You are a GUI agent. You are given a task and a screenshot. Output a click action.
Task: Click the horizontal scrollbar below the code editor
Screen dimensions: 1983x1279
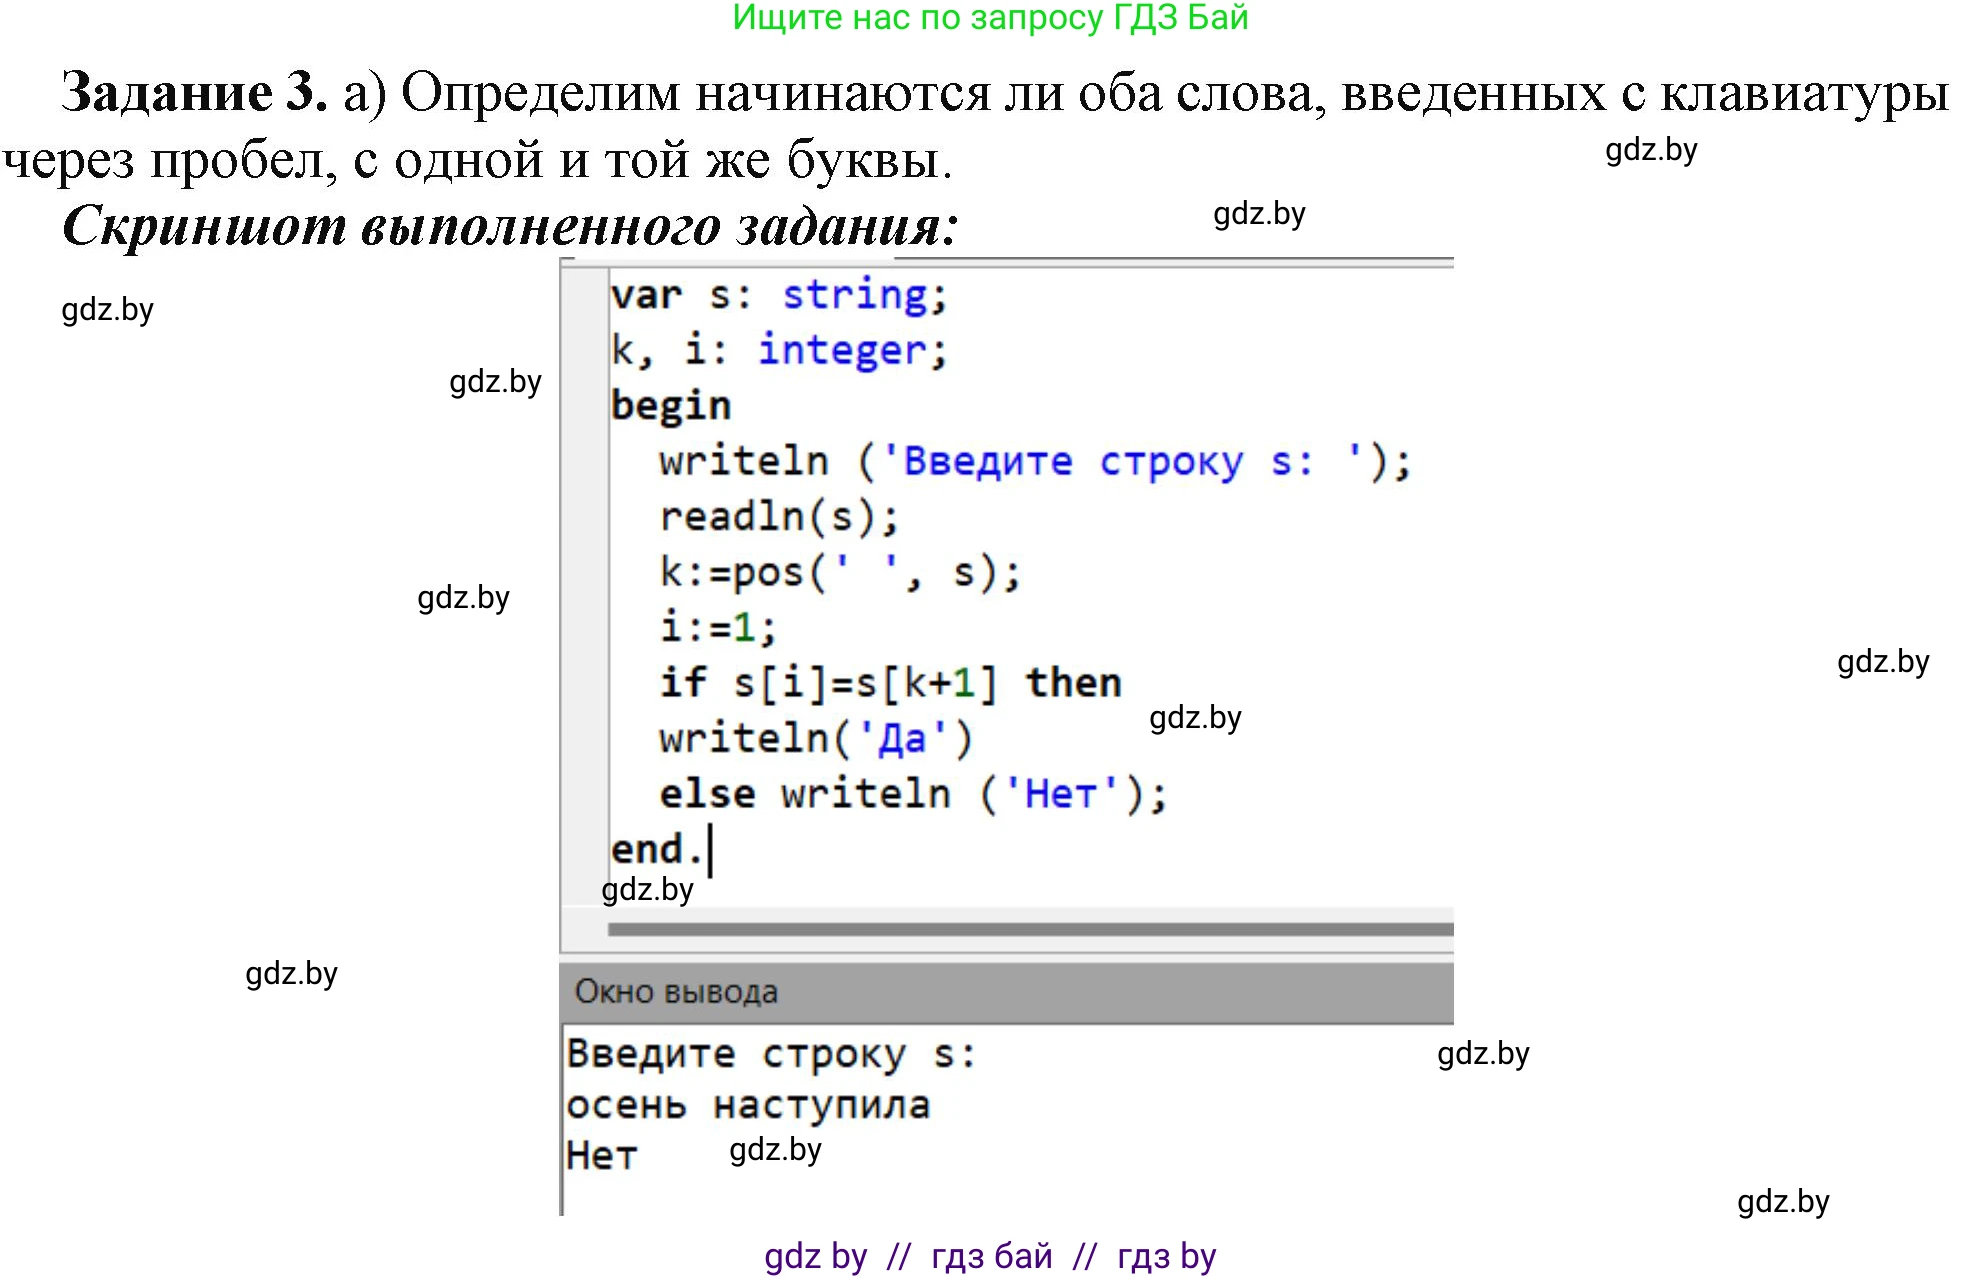(x=1030, y=929)
